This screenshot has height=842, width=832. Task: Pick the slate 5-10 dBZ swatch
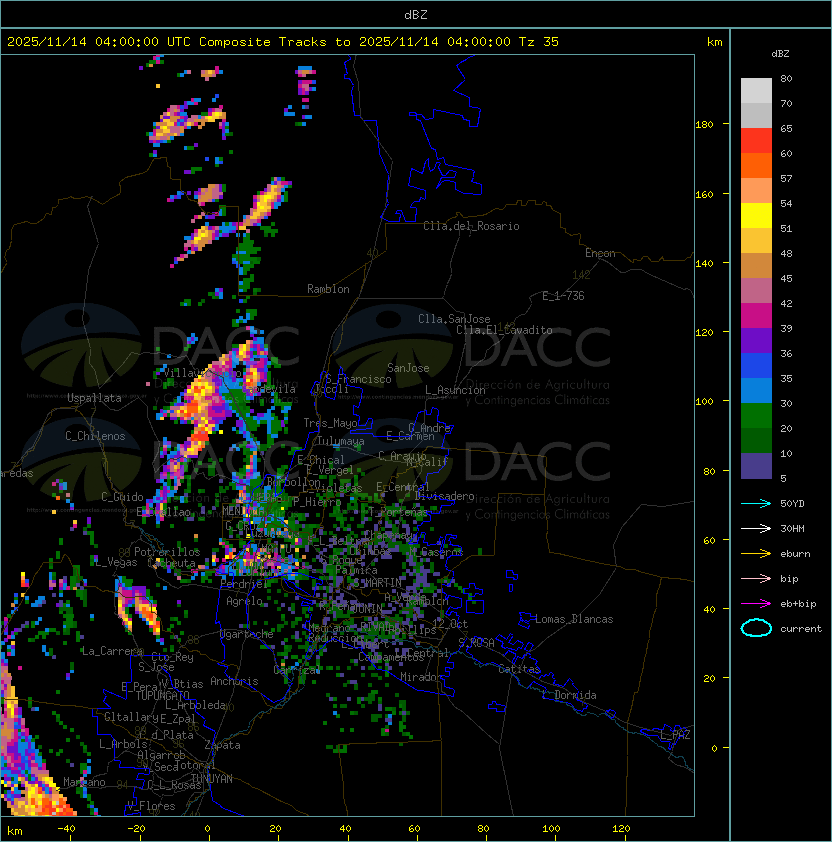756,466
